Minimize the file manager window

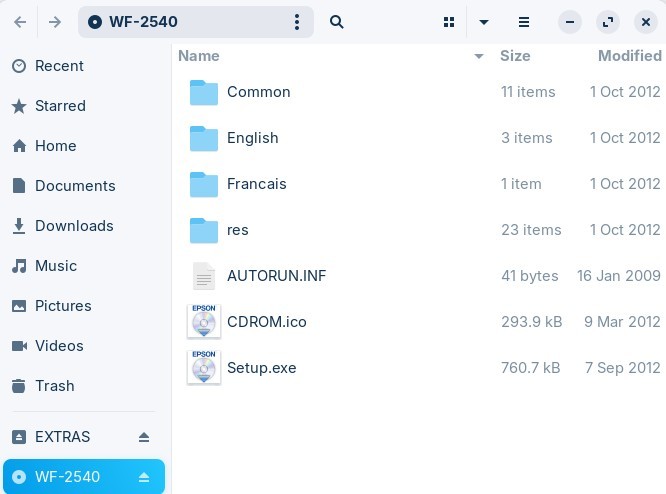click(570, 22)
